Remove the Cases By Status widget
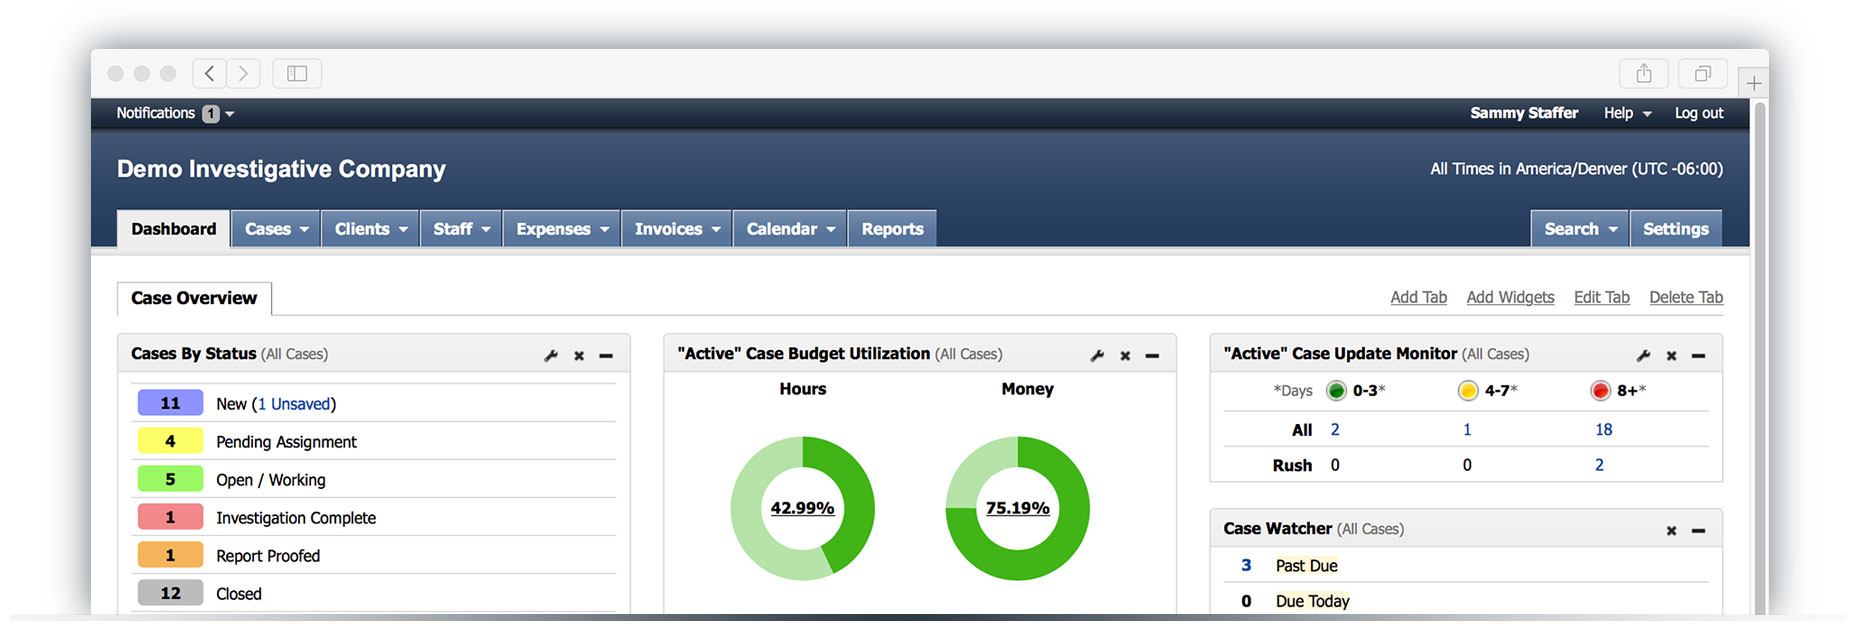This screenshot has width=1860, height=628. tap(579, 355)
